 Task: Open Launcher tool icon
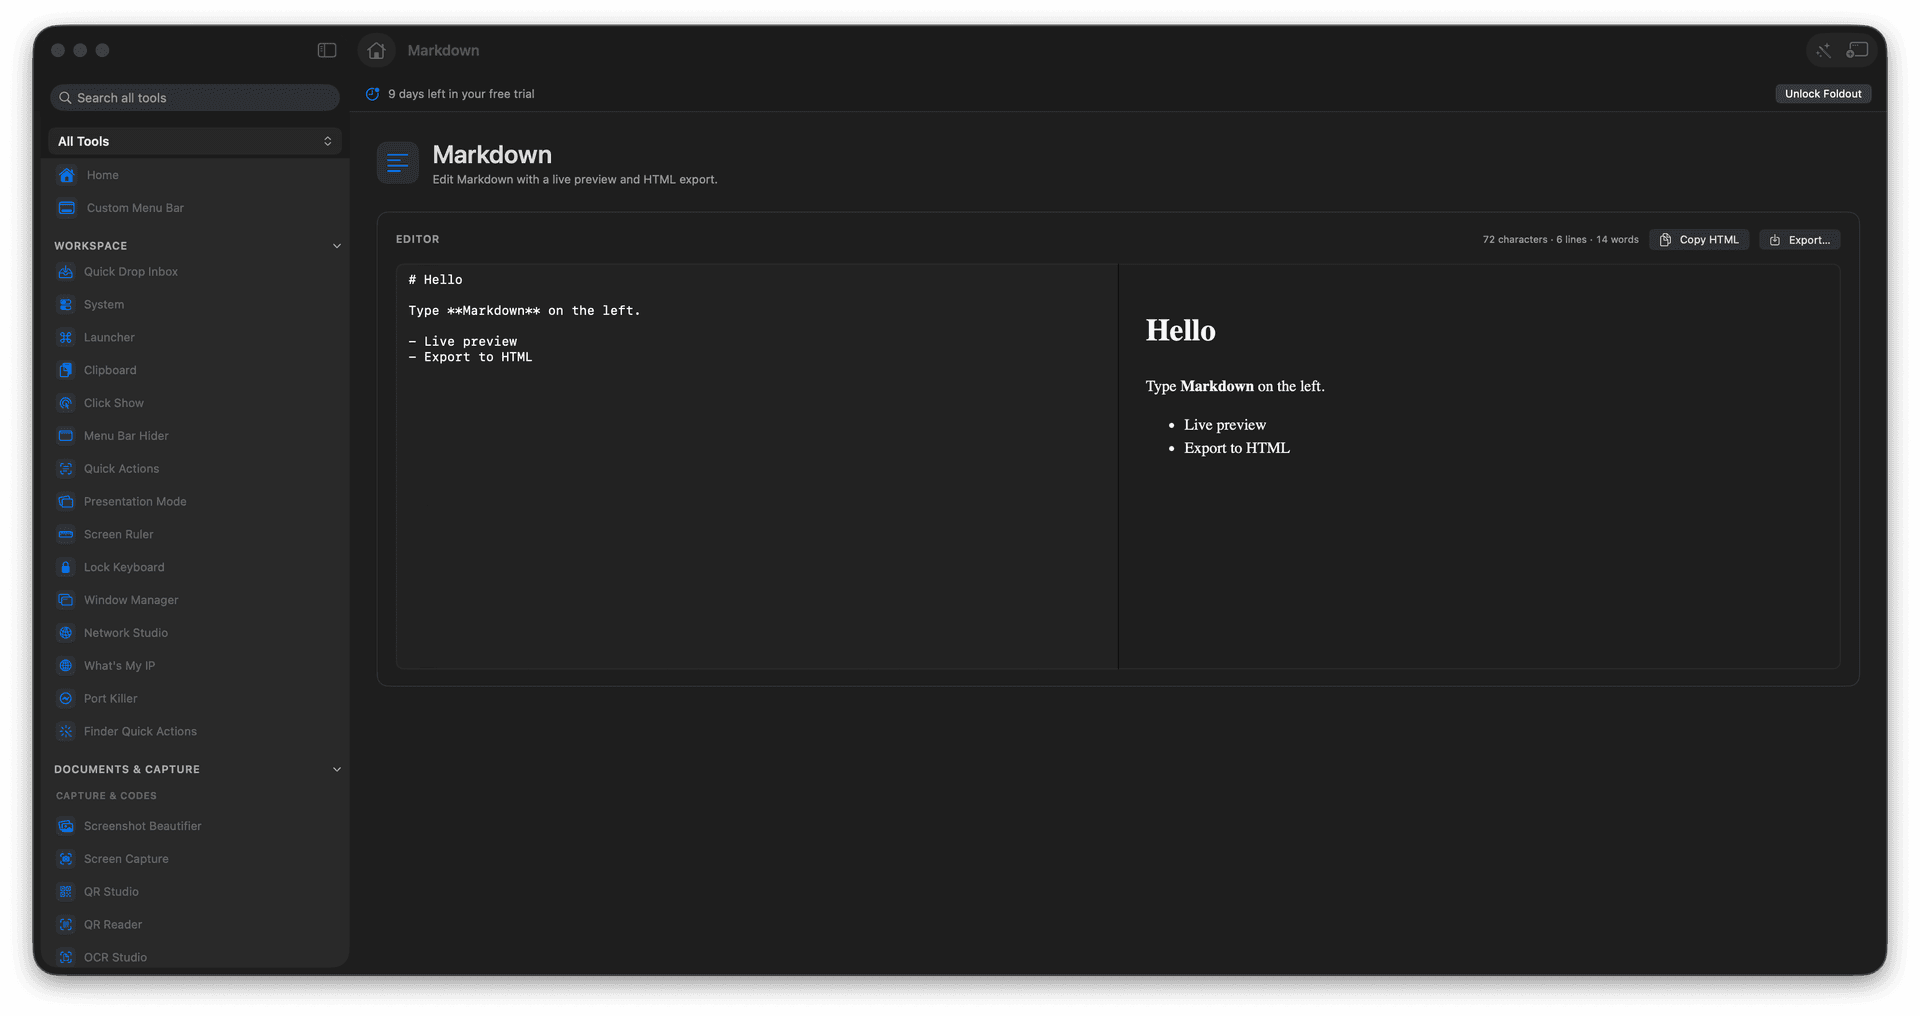pos(66,338)
